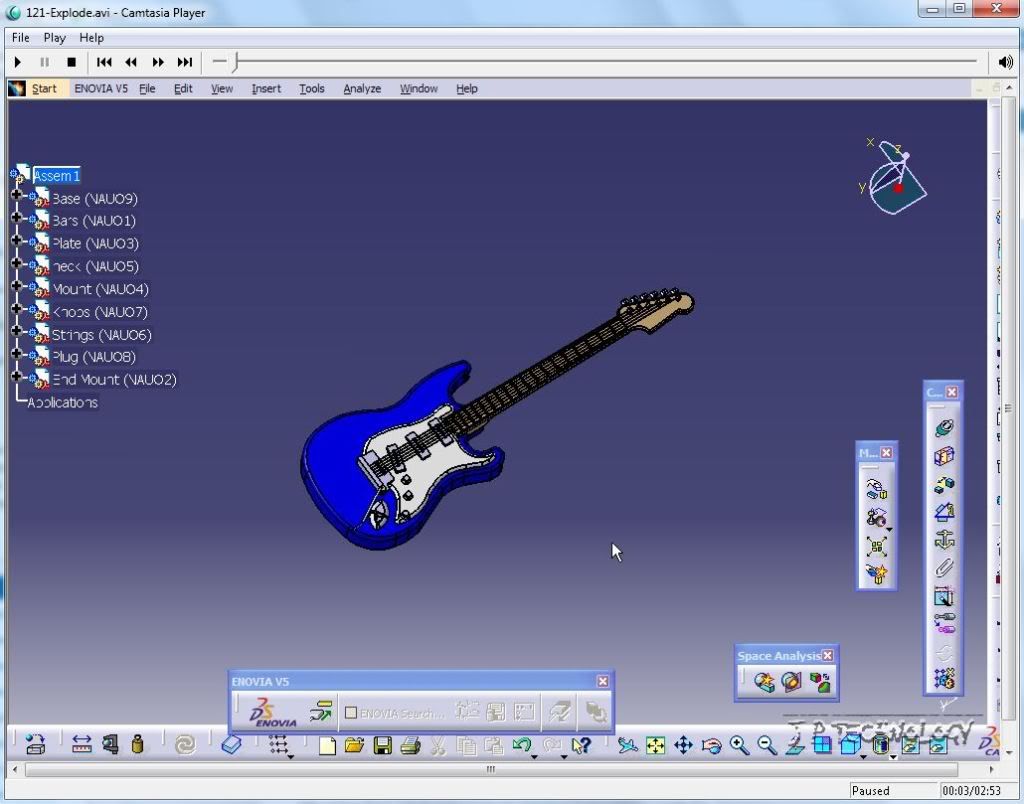Open the CATIA Start menu
Image resolution: width=1024 pixels, height=804 pixels.
(x=44, y=88)
